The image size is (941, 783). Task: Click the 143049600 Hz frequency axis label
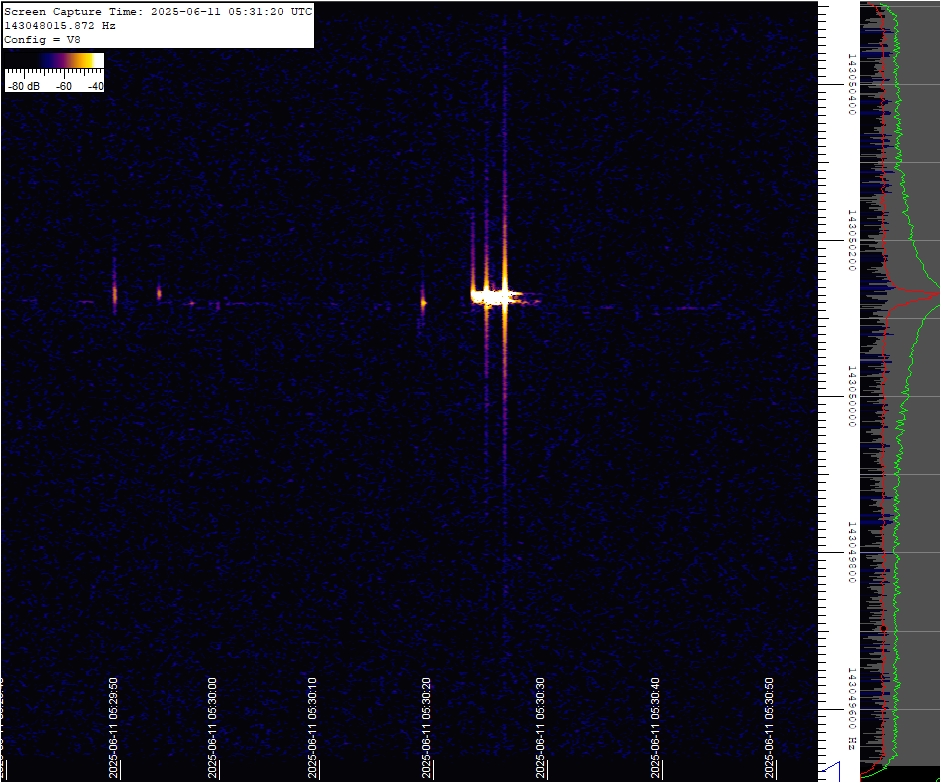pyautogui.click(x=851, y=708)
